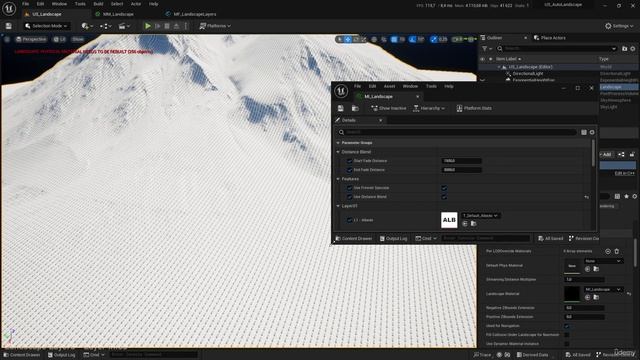Open the Build menu in main editor
The image size is (640, 360).
[x=98, y=4]
